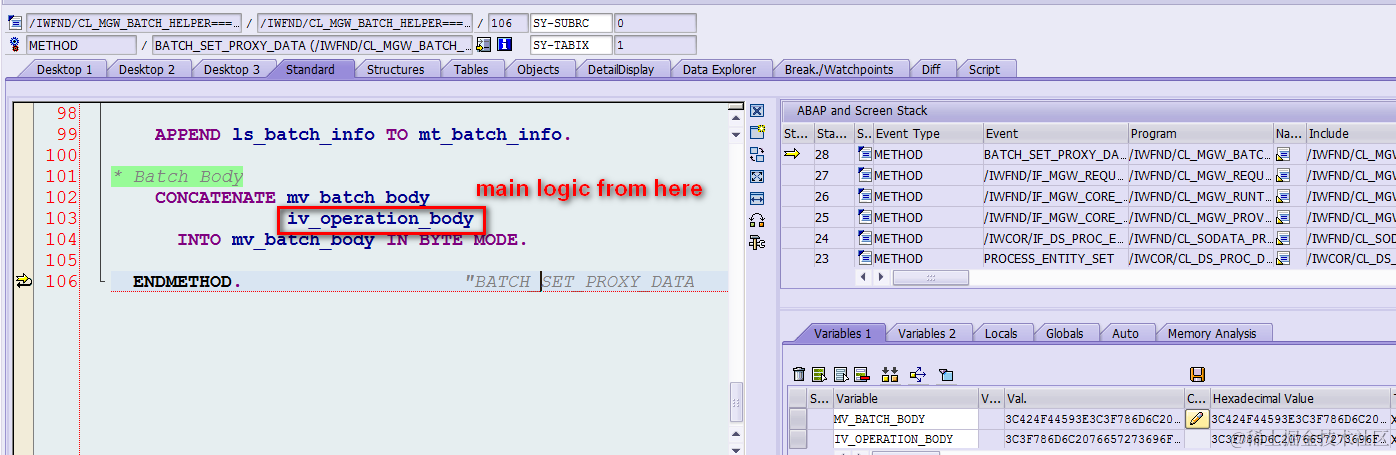Open navigation icon for stack row 27
The height and width of the screenshot is (455, 1396).
[1282, 175]
